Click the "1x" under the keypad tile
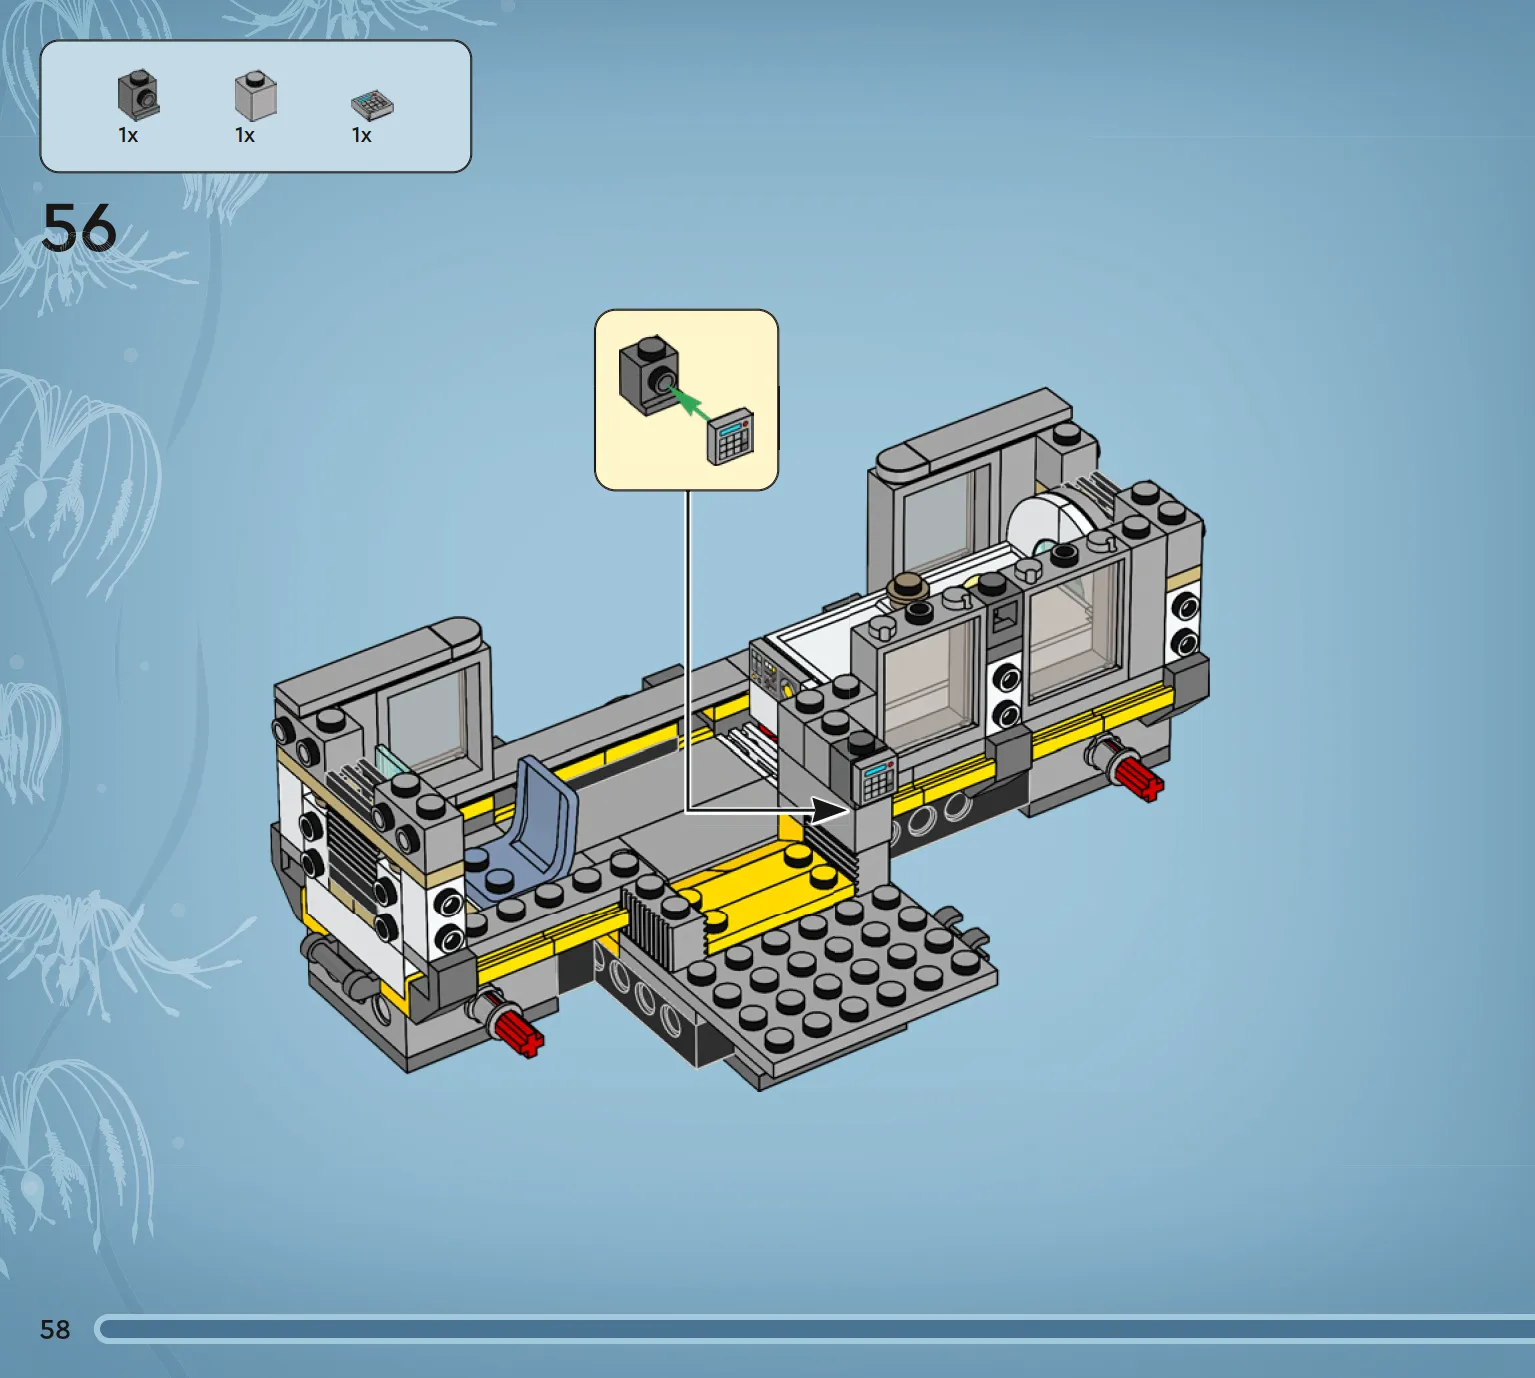Image resolution: width=1535 pixels, height=1378 pixels. (x=362, y=135)
